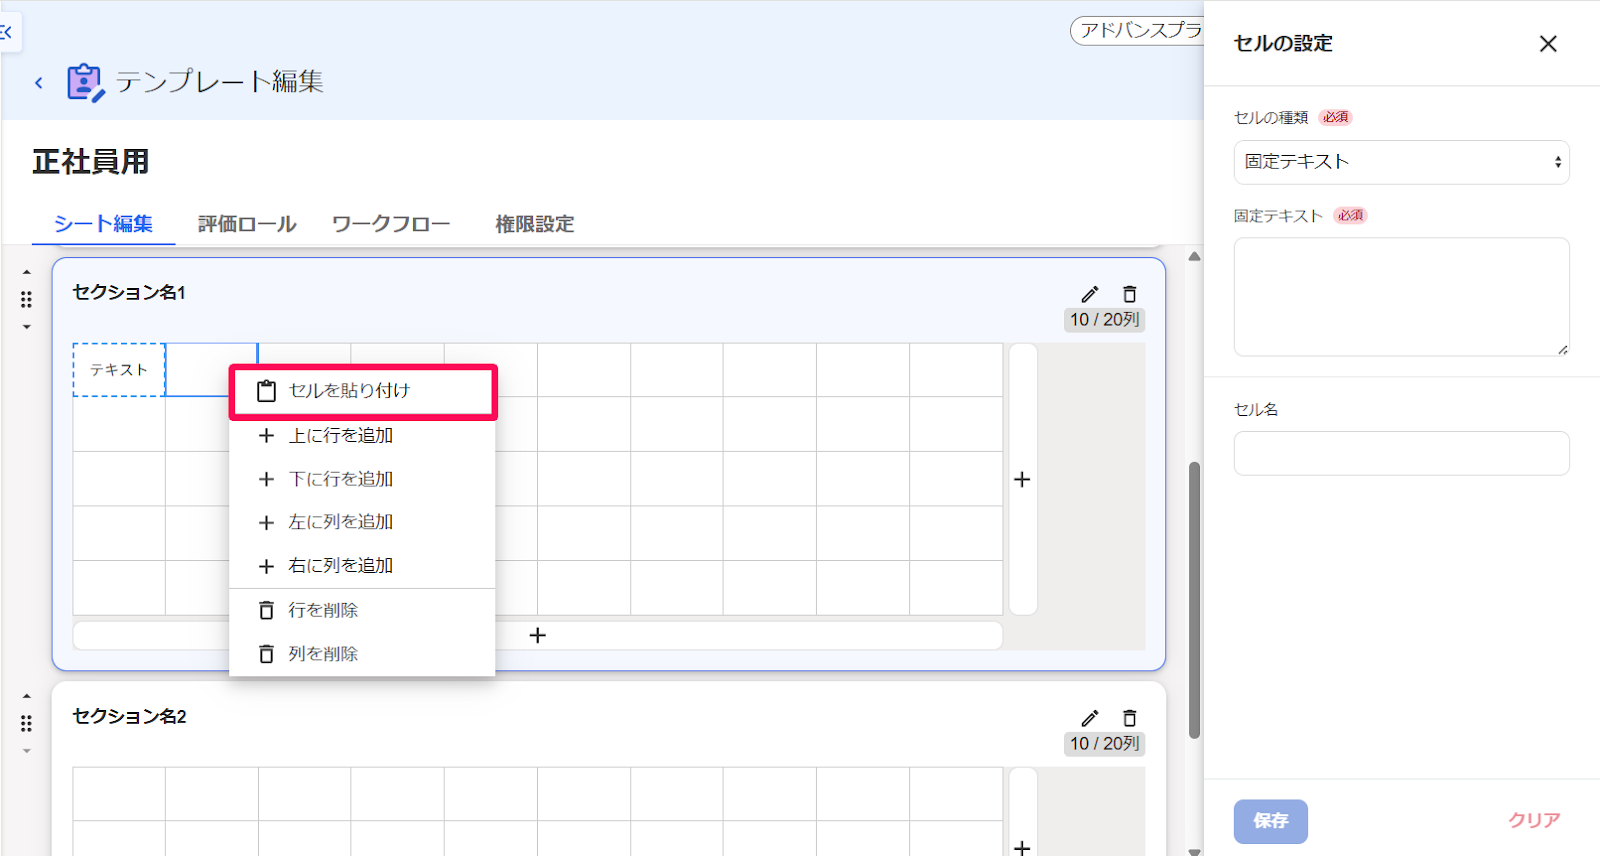Click the 10 / 20列 counter in セクション名1
Screen dimensions: 1600x856
[1104, 320]
